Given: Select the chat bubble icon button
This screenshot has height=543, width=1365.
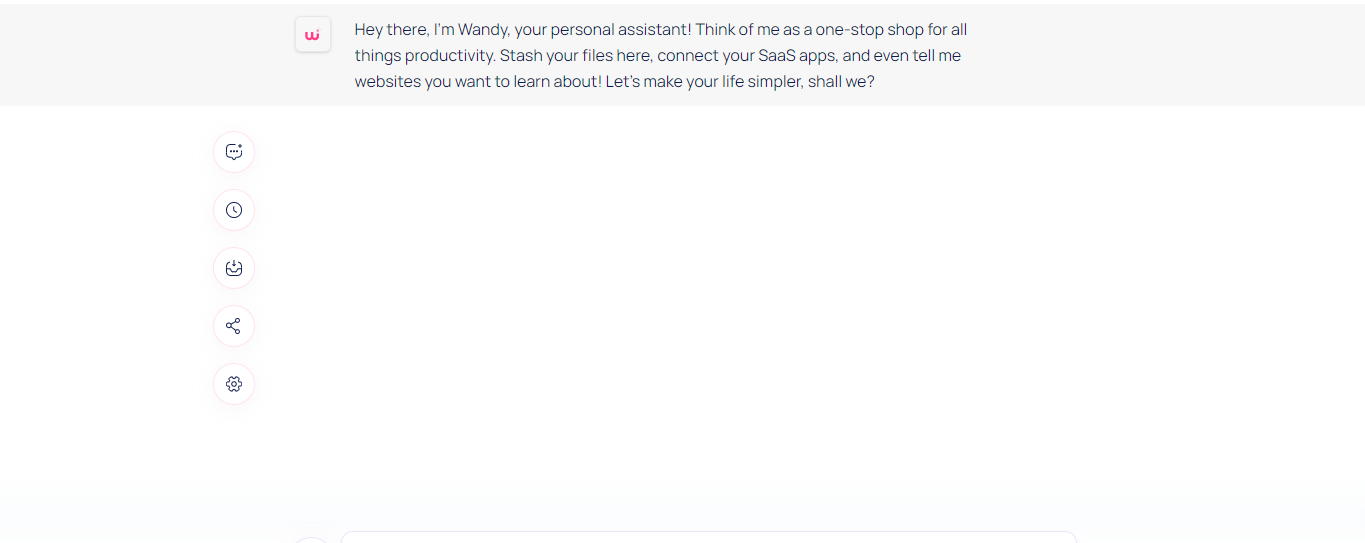Looking at the screenshot, I should (x=234, y=152).
